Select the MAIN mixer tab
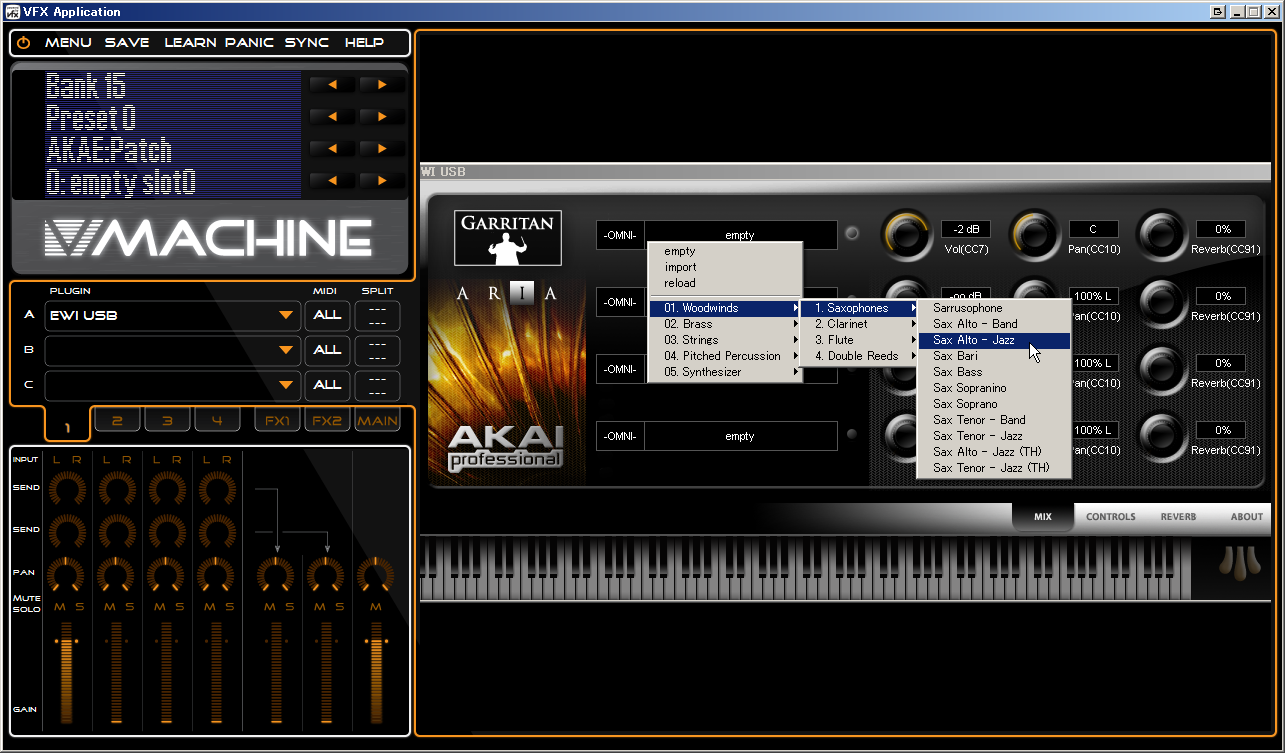The height and width of the screenshot is (753, 1285). click(378, 421)
